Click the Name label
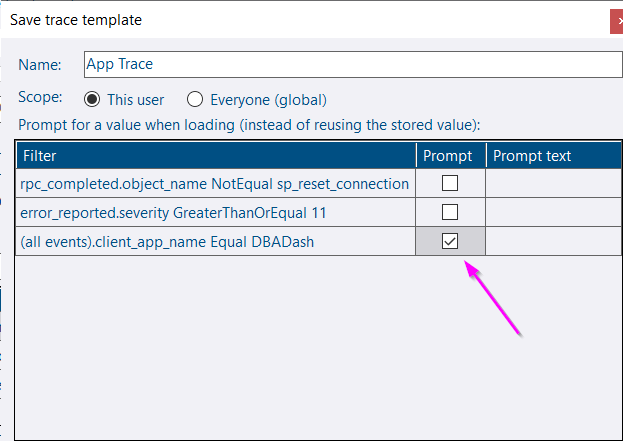 click(x=40, y=65)
